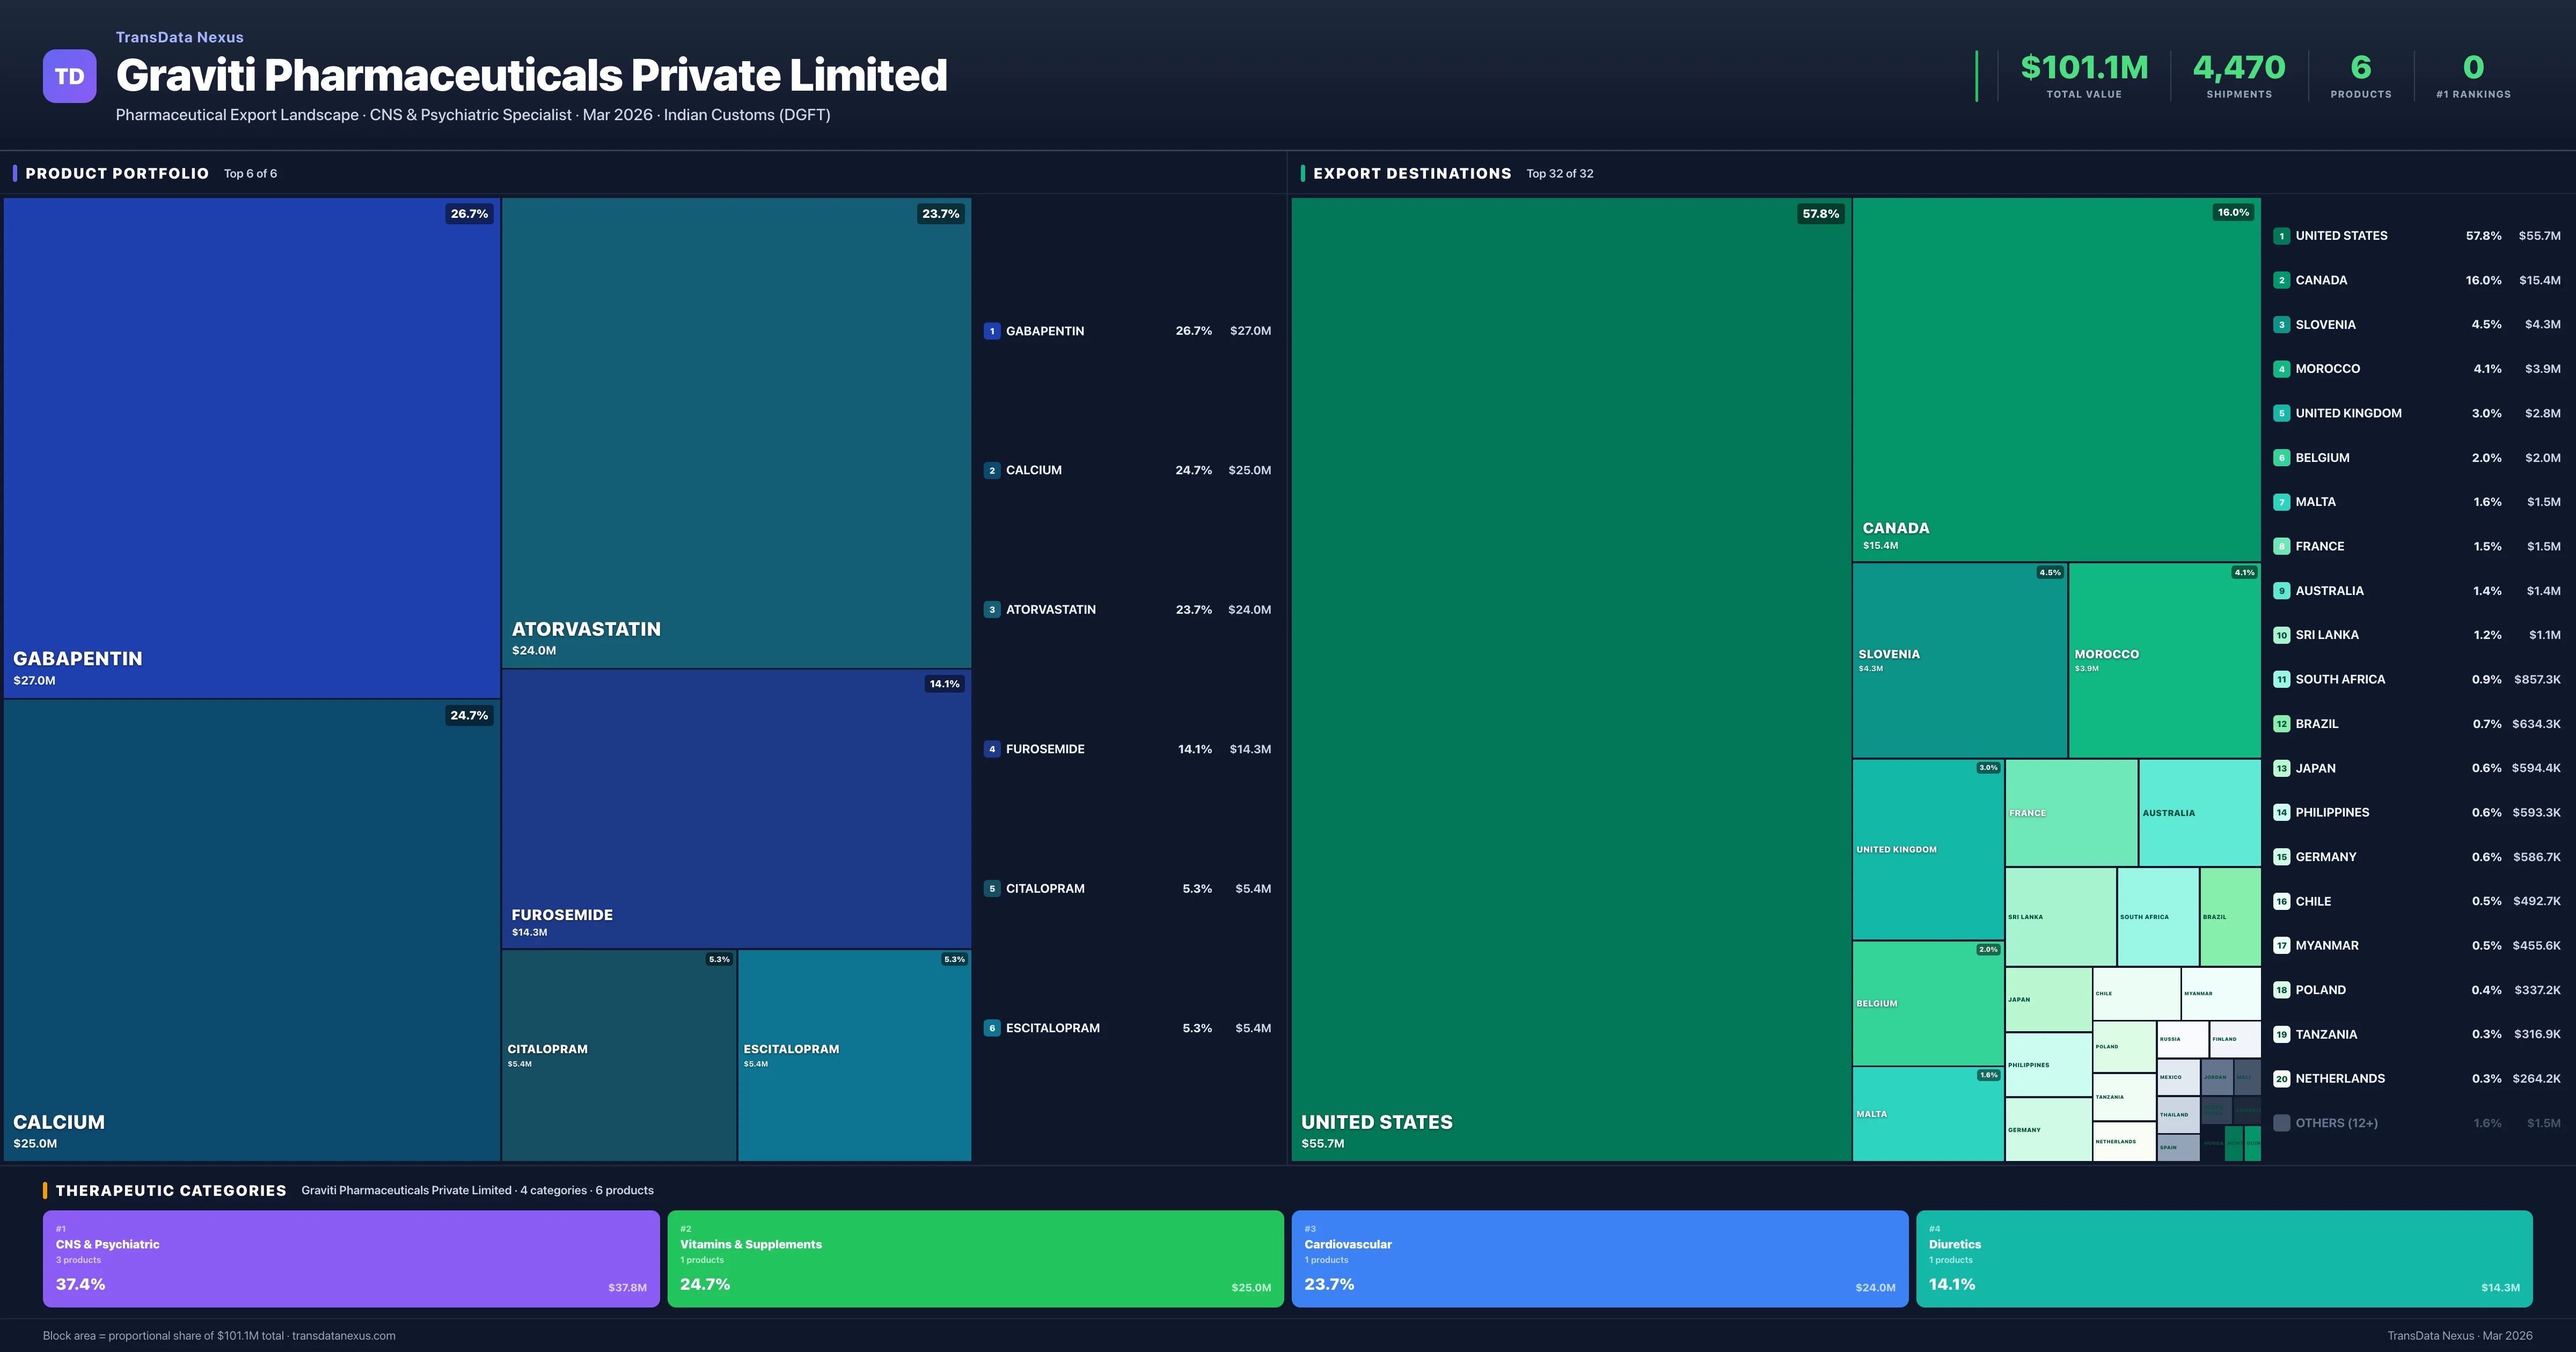This screenshot has height=1352, width=2576.
Task: Click the purple TD logo icon
Action: pos(69,76)
